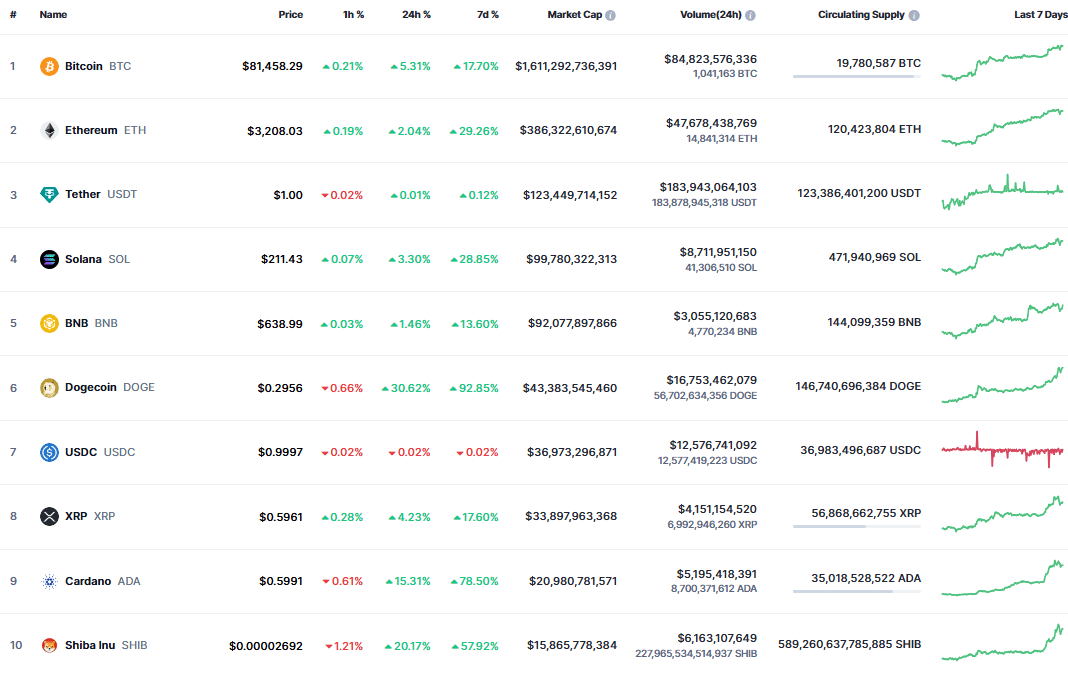Sort by the 7d % column header
Screen dimensions: 1068x675
pos(488,14)
